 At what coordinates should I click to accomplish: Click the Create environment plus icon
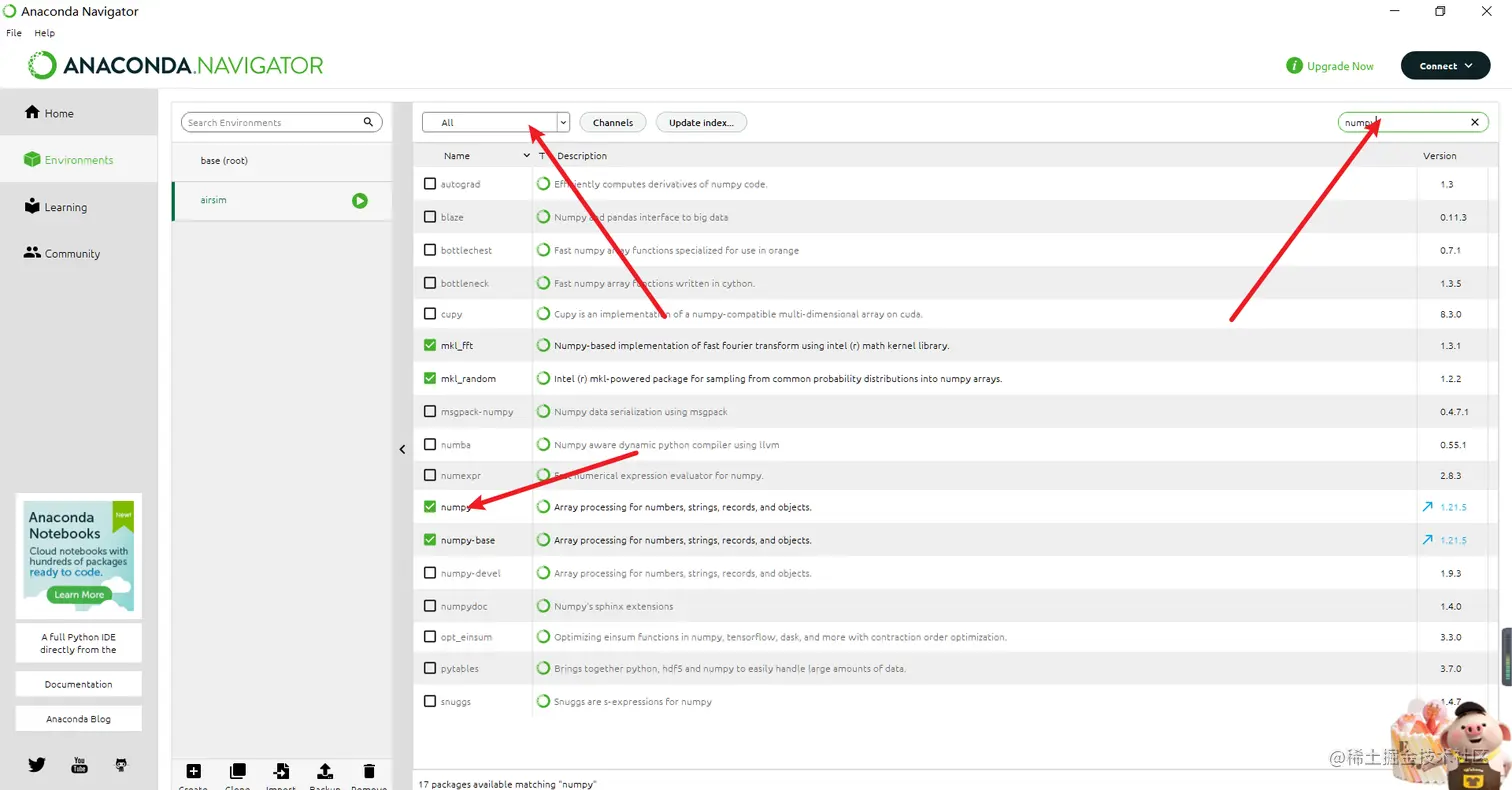pos(194,771)
